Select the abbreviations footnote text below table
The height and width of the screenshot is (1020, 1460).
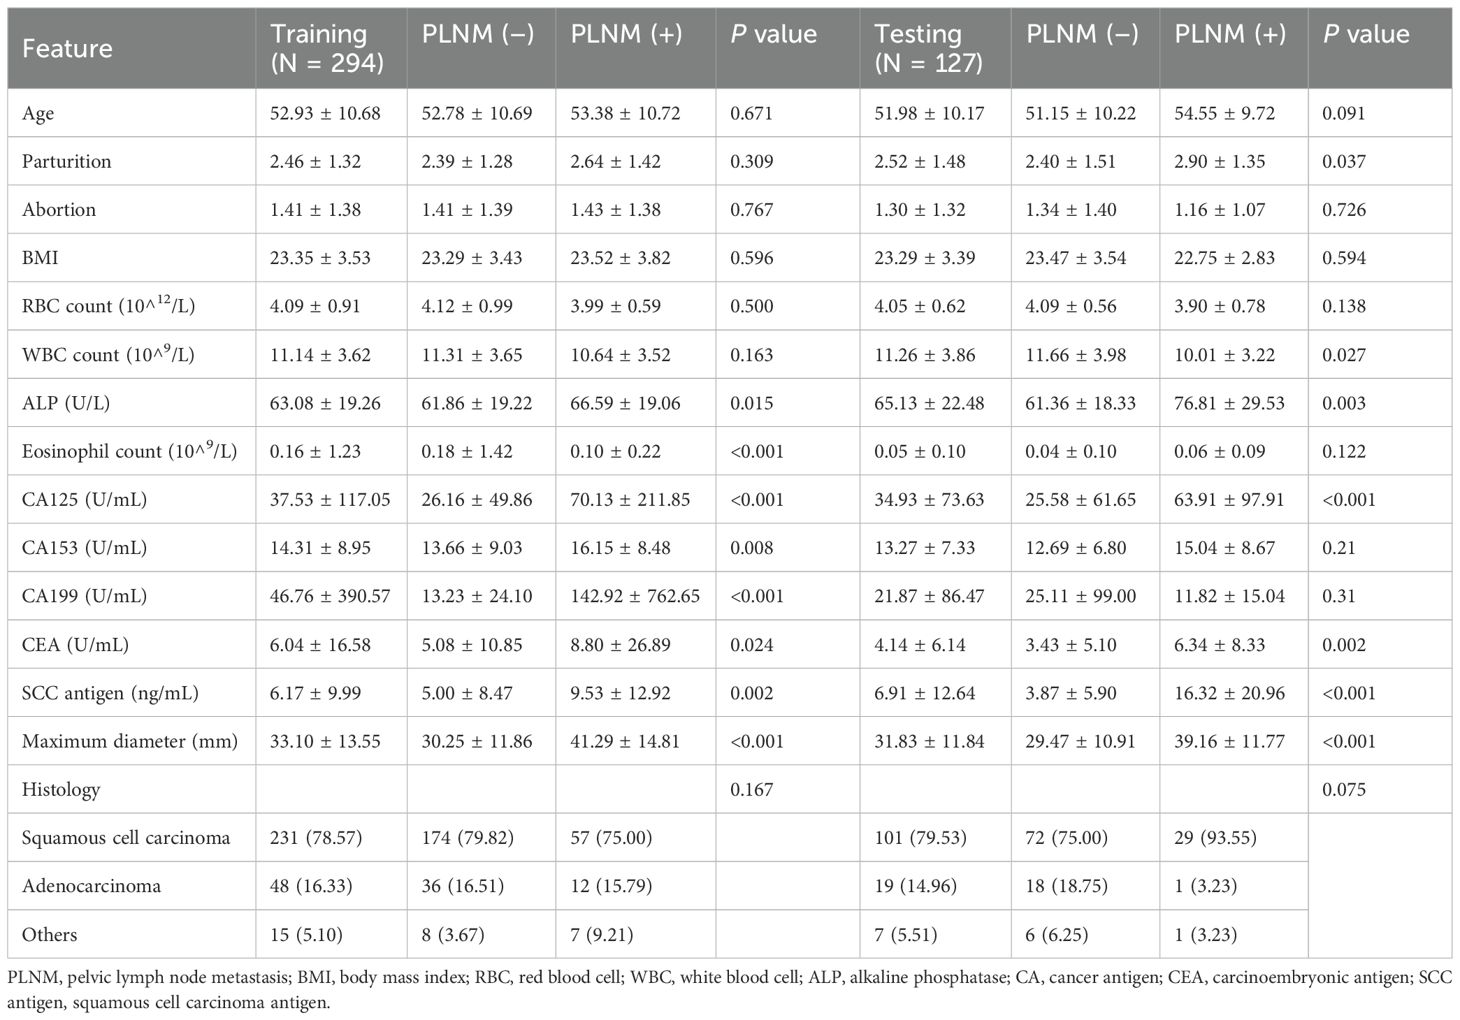(729, 988)
